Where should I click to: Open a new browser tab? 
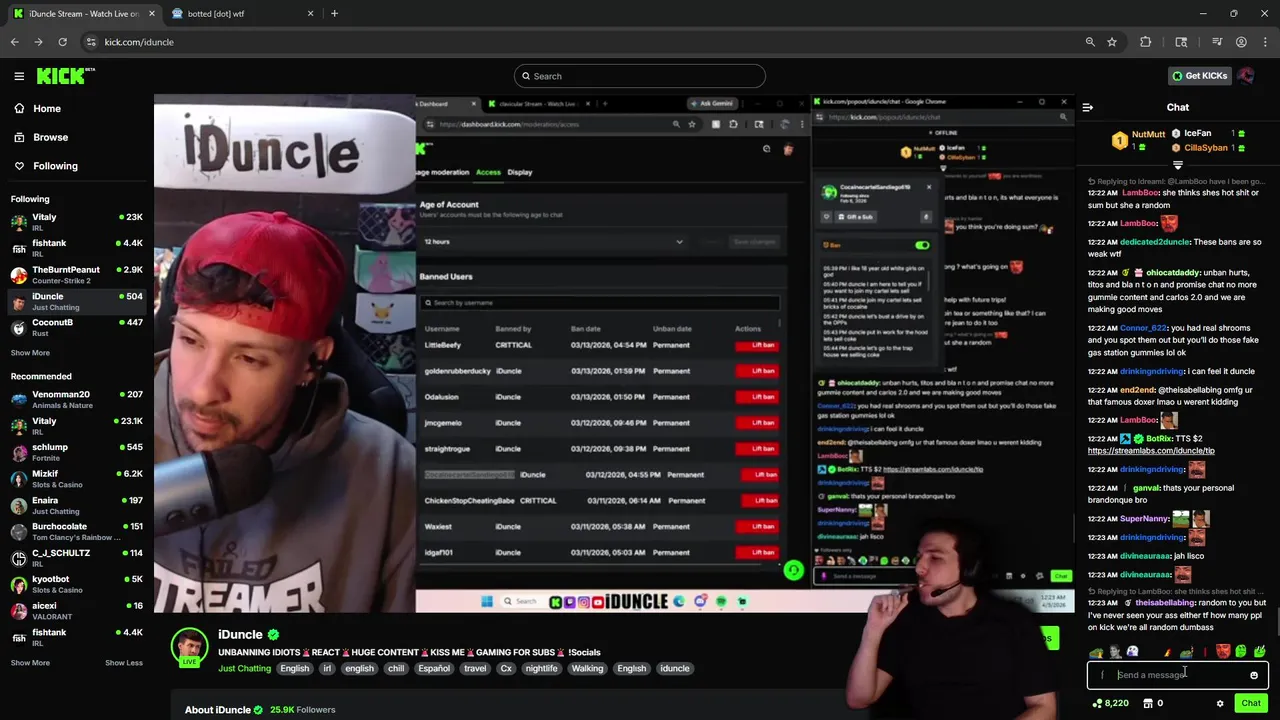334,14
